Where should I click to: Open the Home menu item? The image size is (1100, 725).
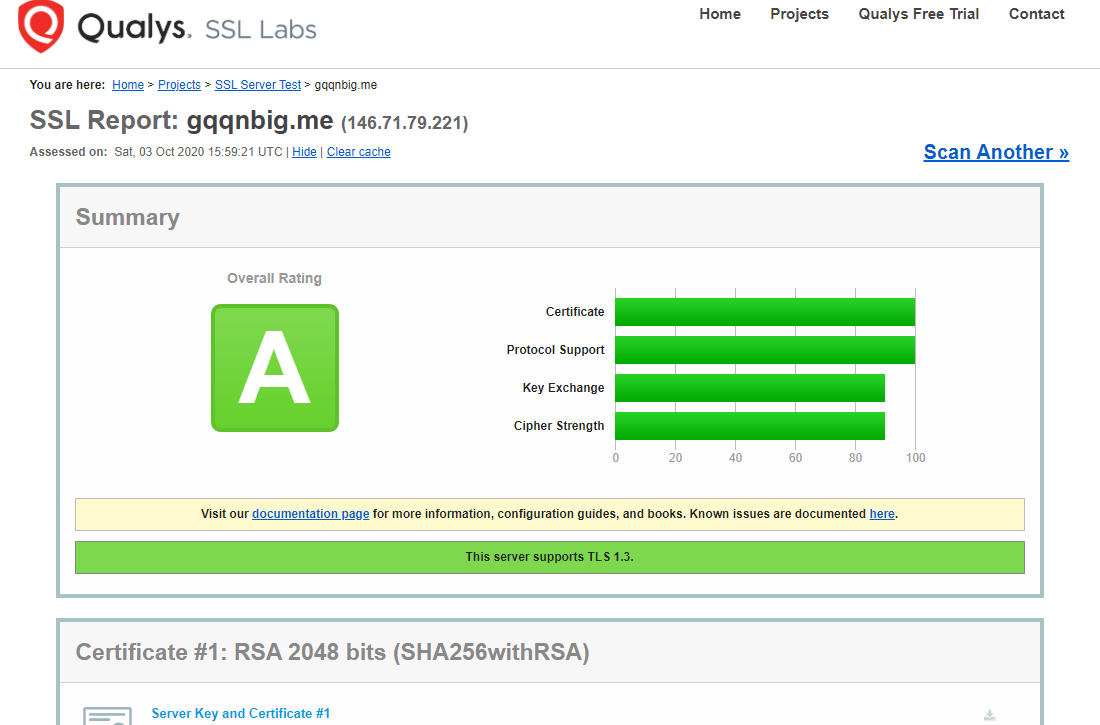(x=720, y=14)
